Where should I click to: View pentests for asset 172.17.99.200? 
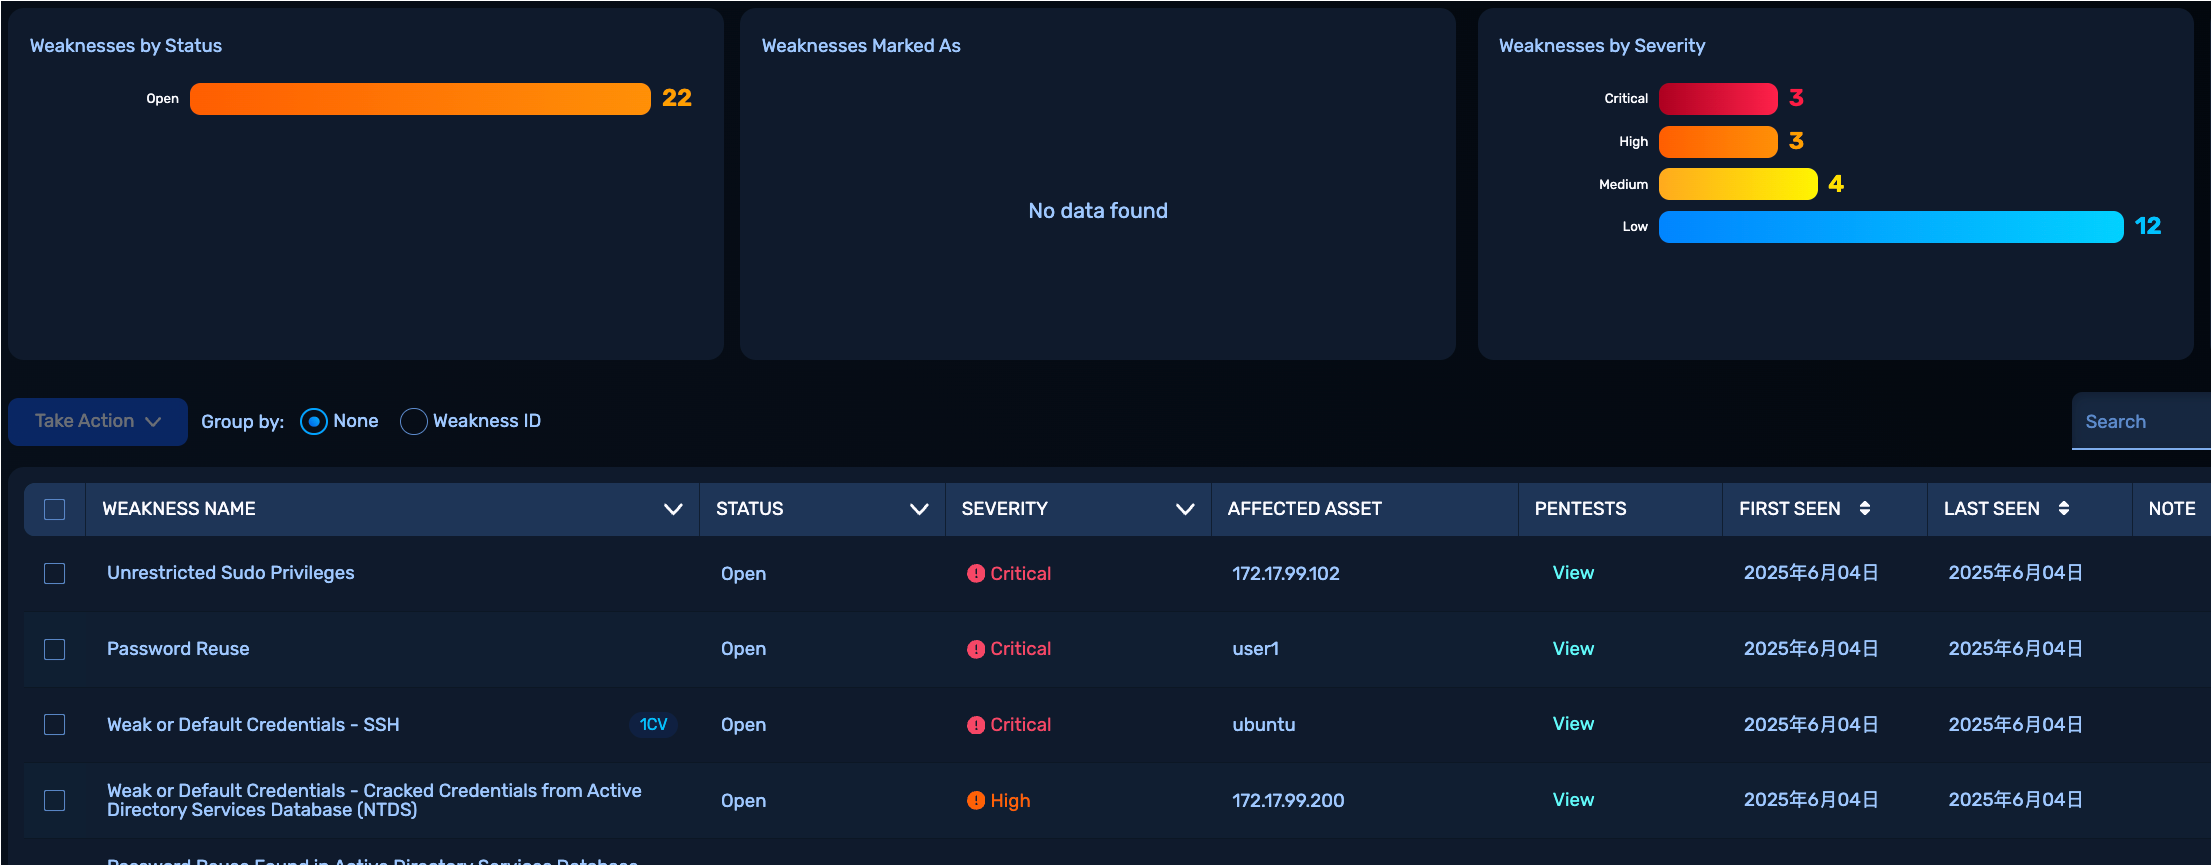pos(1572,799)
